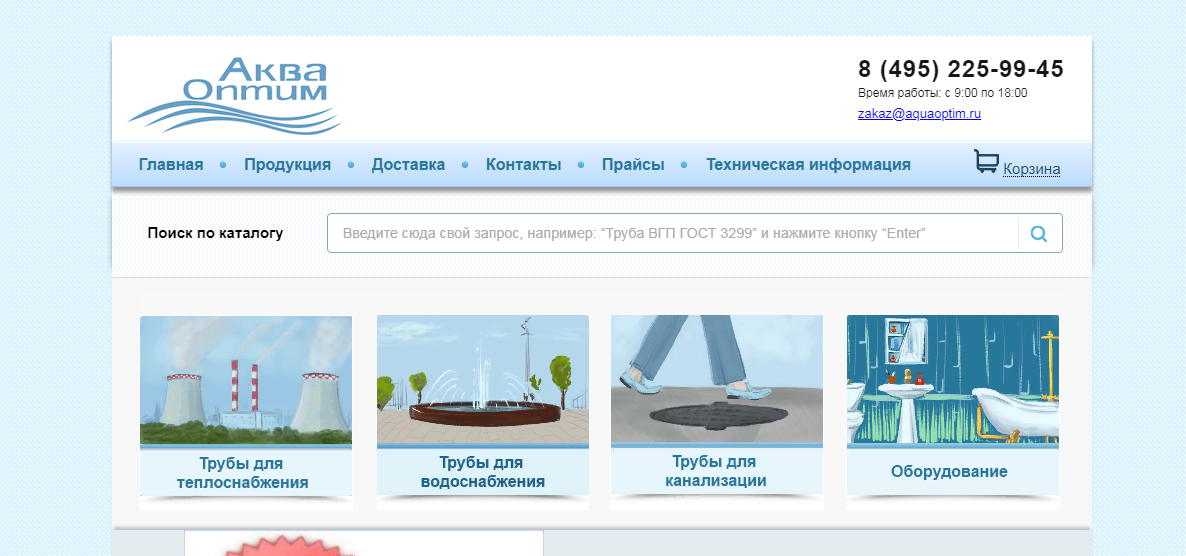Click the manhole sewer pipes image
Image resolution: width=1186 pixels, height=556 pixels.
point(717,378)
